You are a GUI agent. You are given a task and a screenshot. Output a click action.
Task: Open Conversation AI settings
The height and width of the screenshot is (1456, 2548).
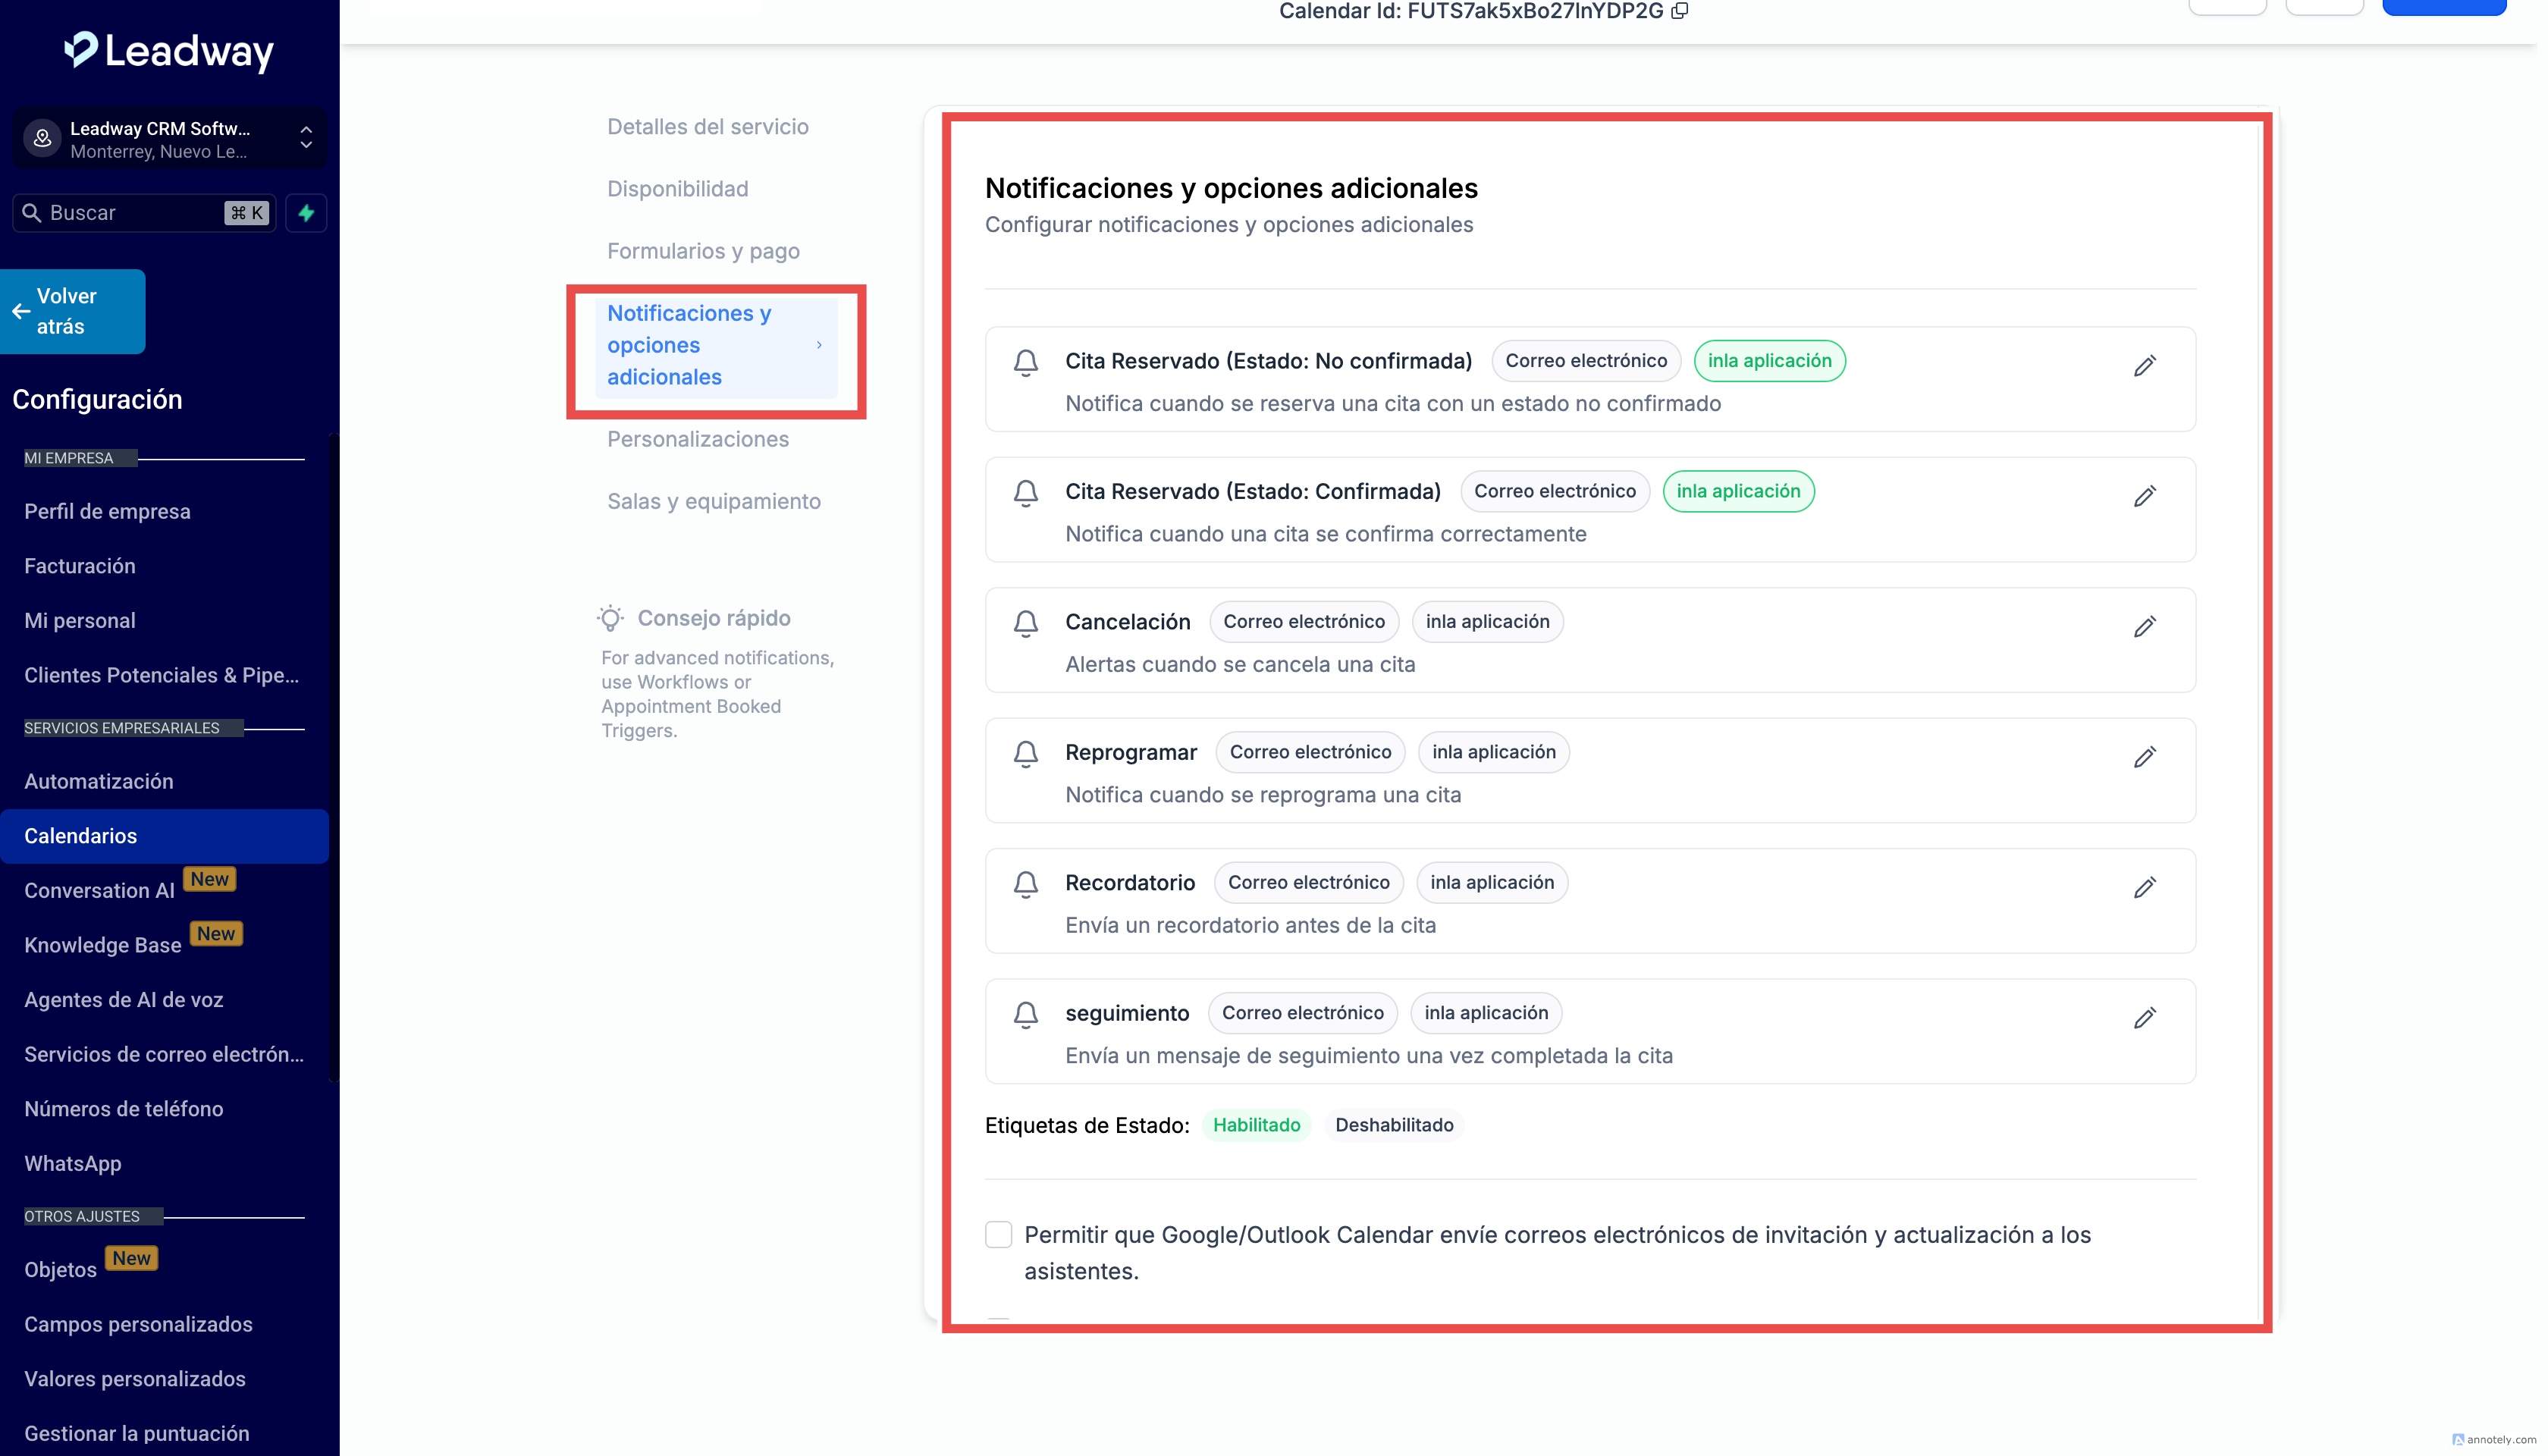pyautogui.click(x=99, y=890)
